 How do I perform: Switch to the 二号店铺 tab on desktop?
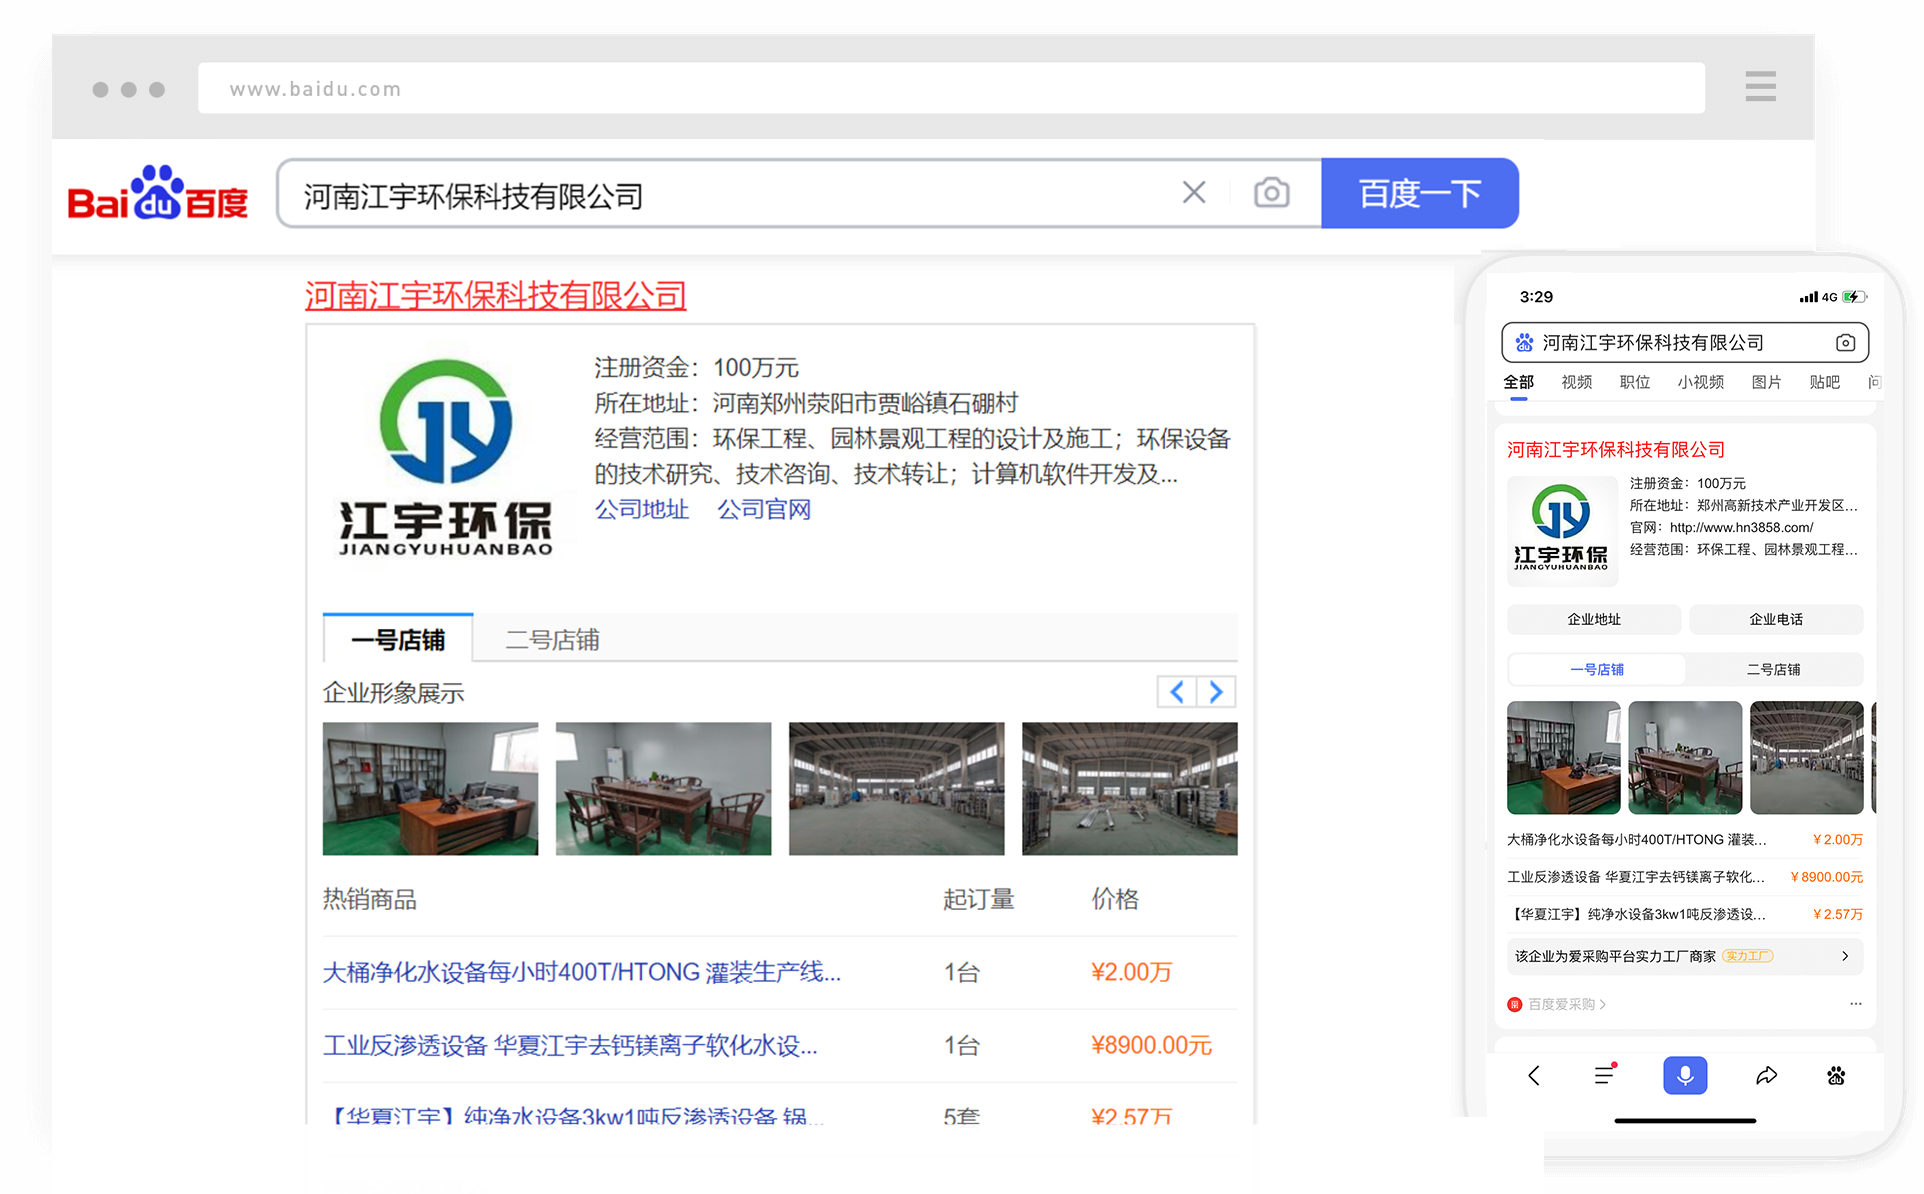tap(552, 639)
